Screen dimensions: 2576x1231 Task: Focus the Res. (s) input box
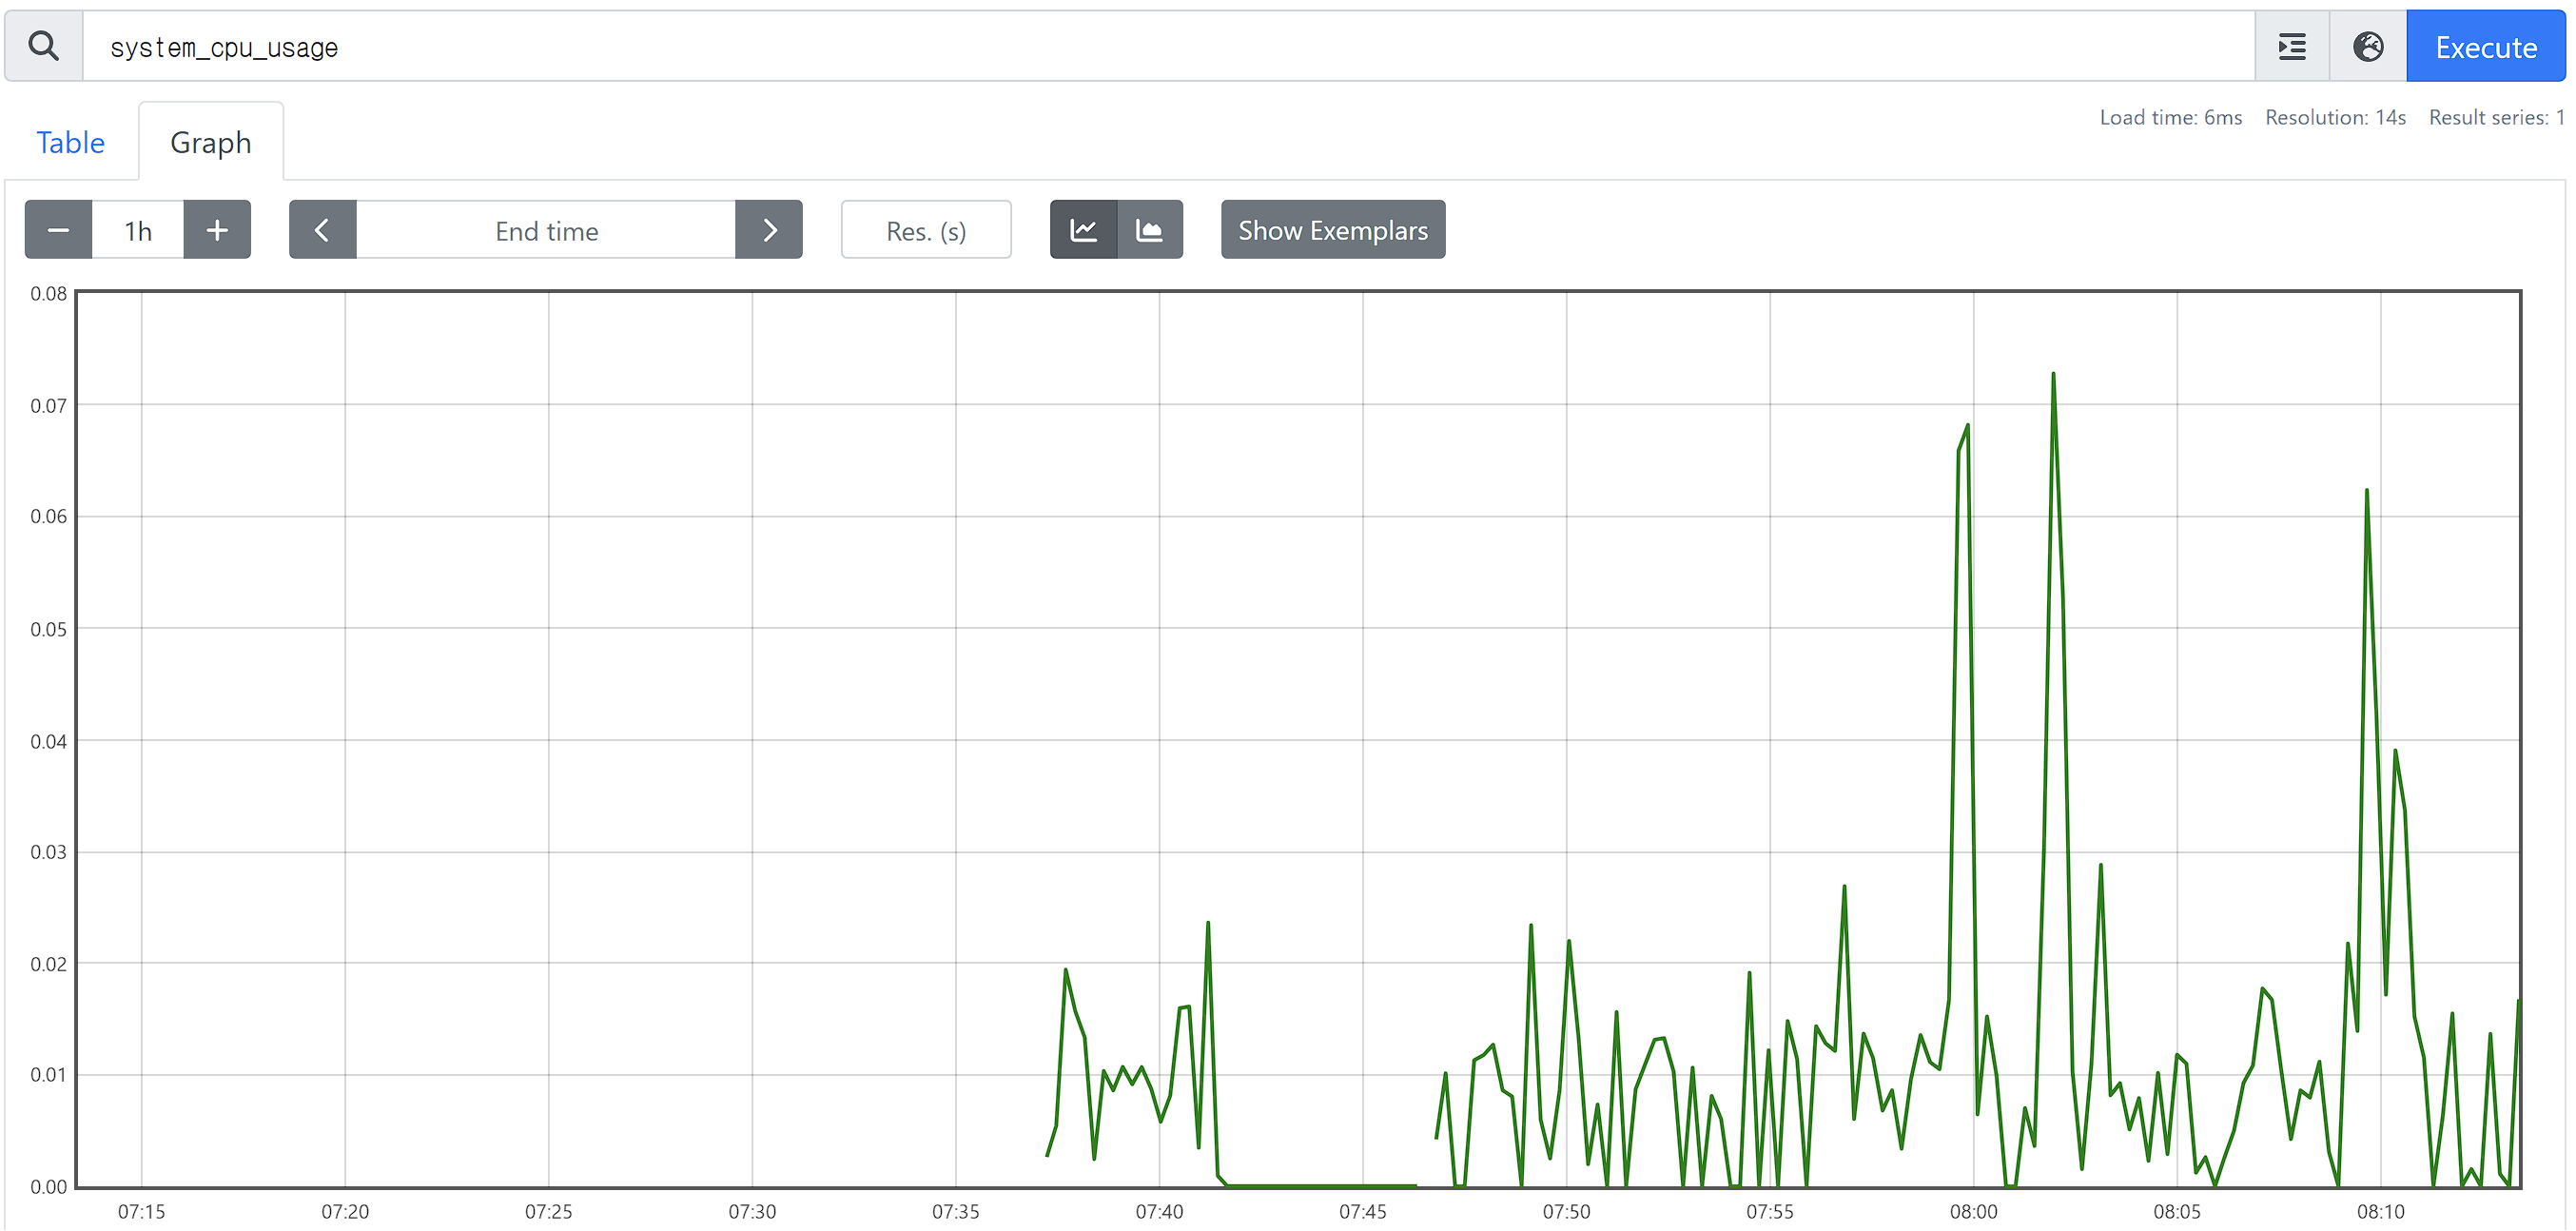925,230
